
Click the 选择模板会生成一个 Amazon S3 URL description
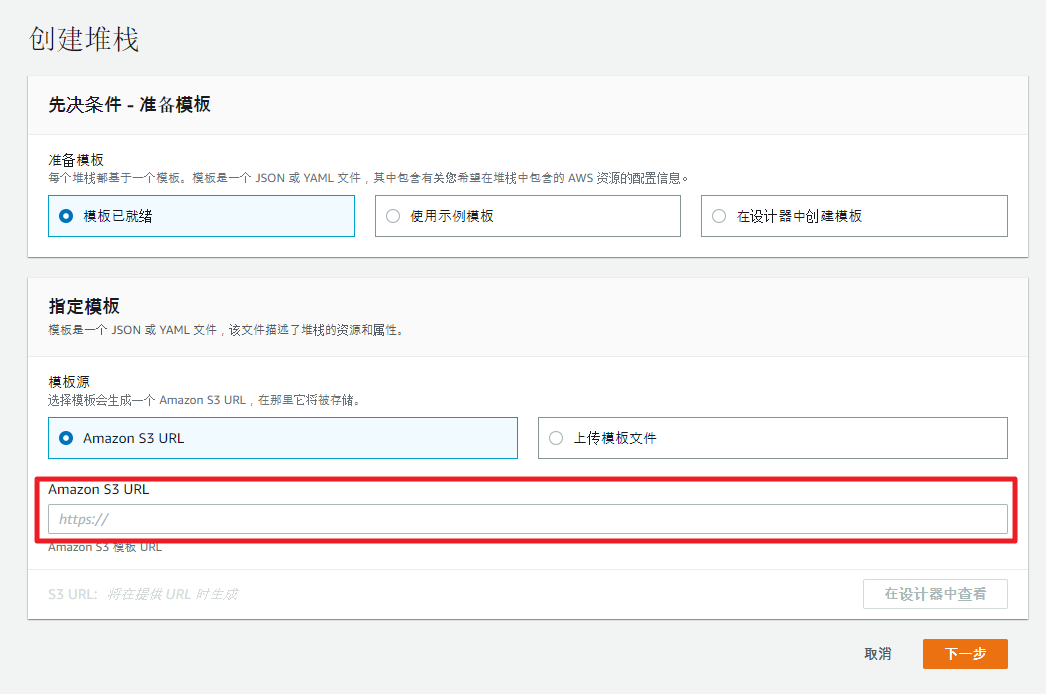204,400
